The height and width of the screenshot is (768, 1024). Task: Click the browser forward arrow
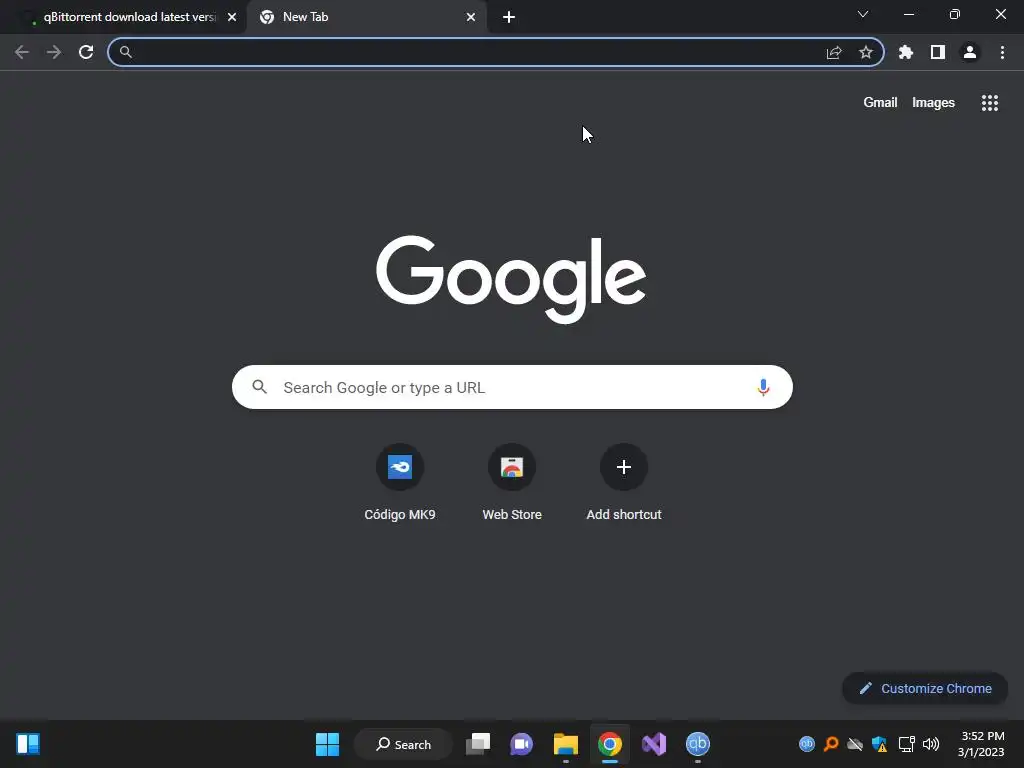click(x=54, y=52)
